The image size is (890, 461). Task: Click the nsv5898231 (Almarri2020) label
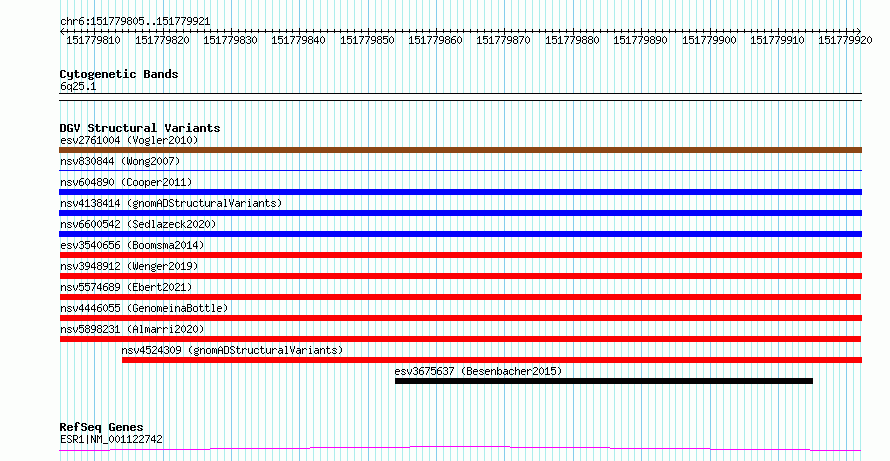132,329
